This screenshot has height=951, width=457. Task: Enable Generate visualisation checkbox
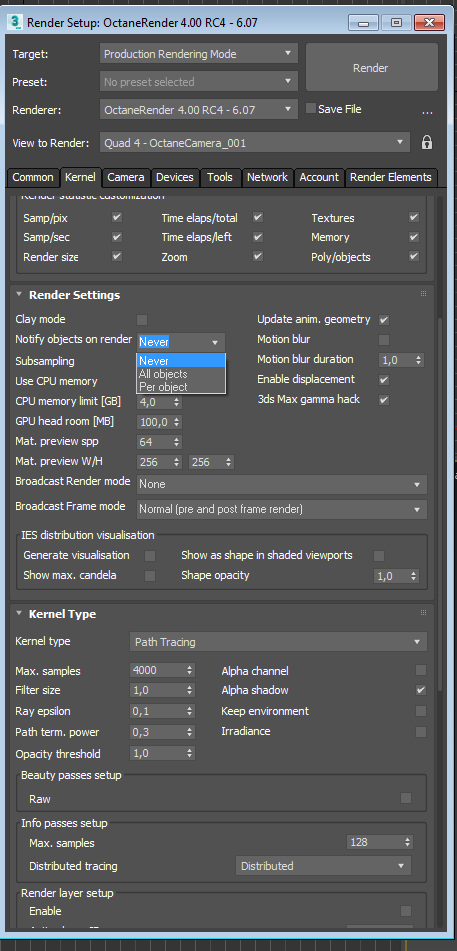pos(150,556)
